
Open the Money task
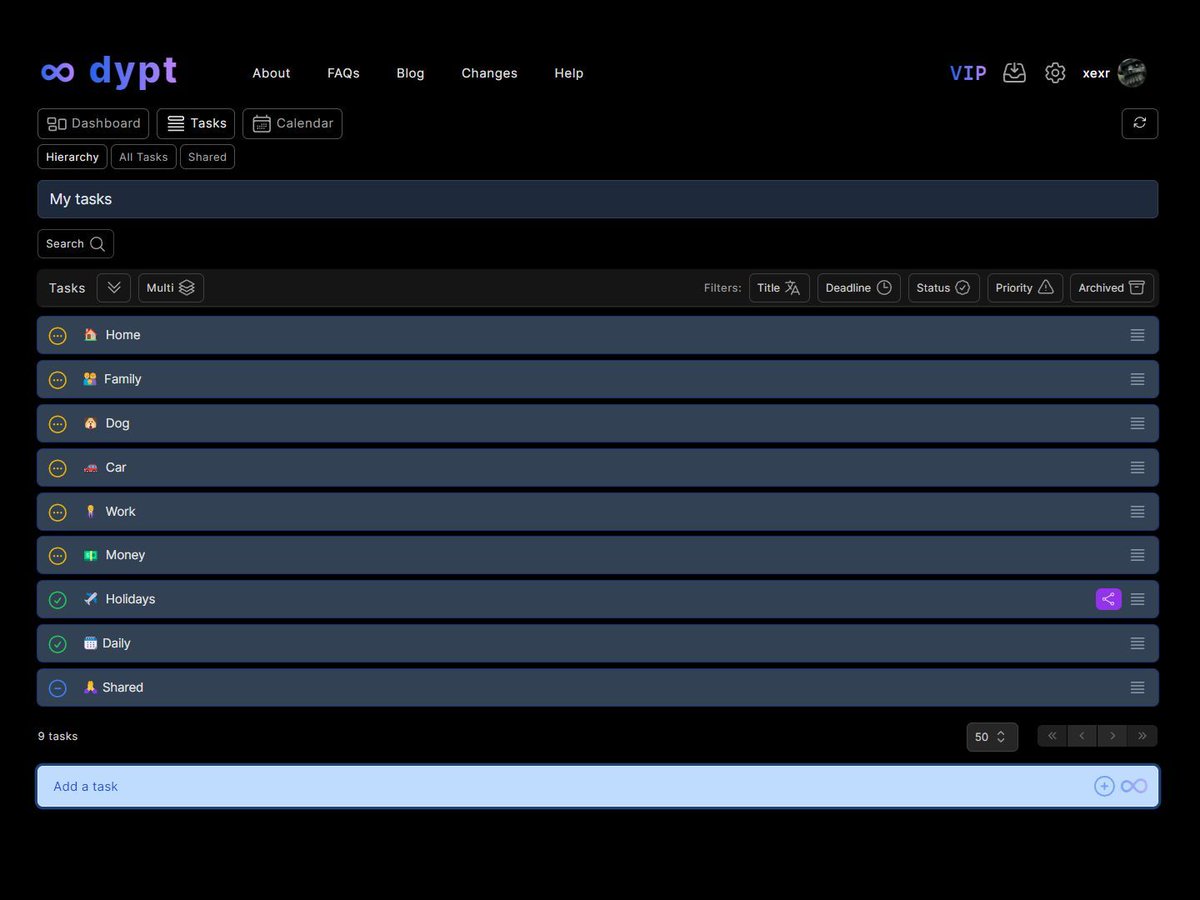(x=598, y=555)
